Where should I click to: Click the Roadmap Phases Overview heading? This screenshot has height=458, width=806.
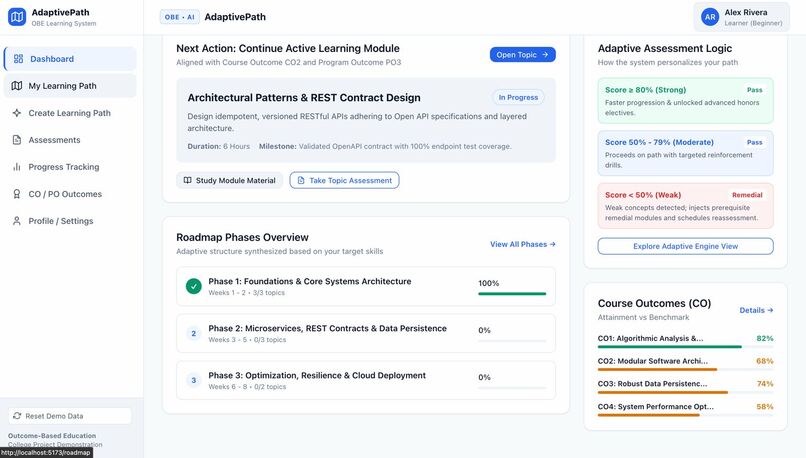pyautogui.click(x=242, y=237)
